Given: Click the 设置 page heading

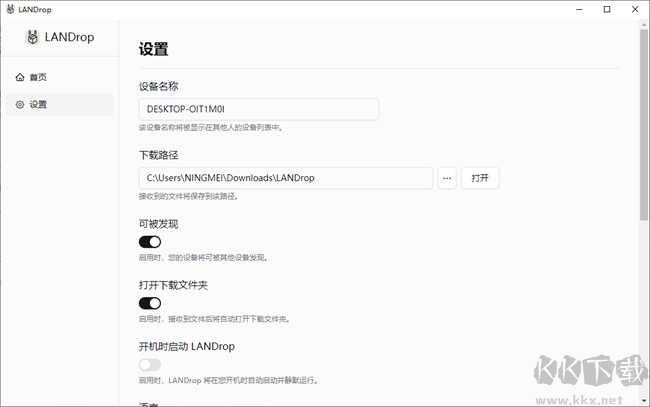Looking at the screenshot, I should tap(153, 49).
